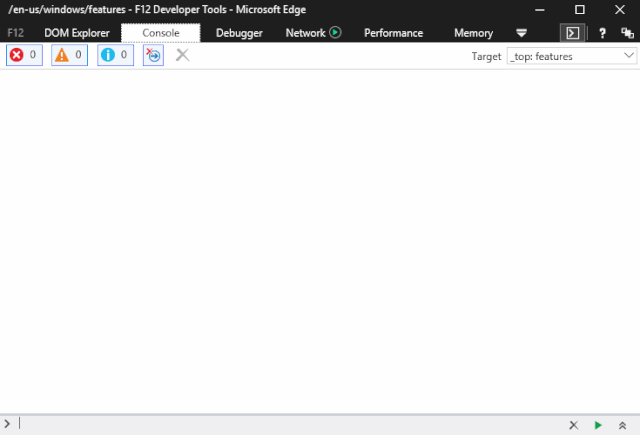Click the dock/undock tools icon

point(627,33)
